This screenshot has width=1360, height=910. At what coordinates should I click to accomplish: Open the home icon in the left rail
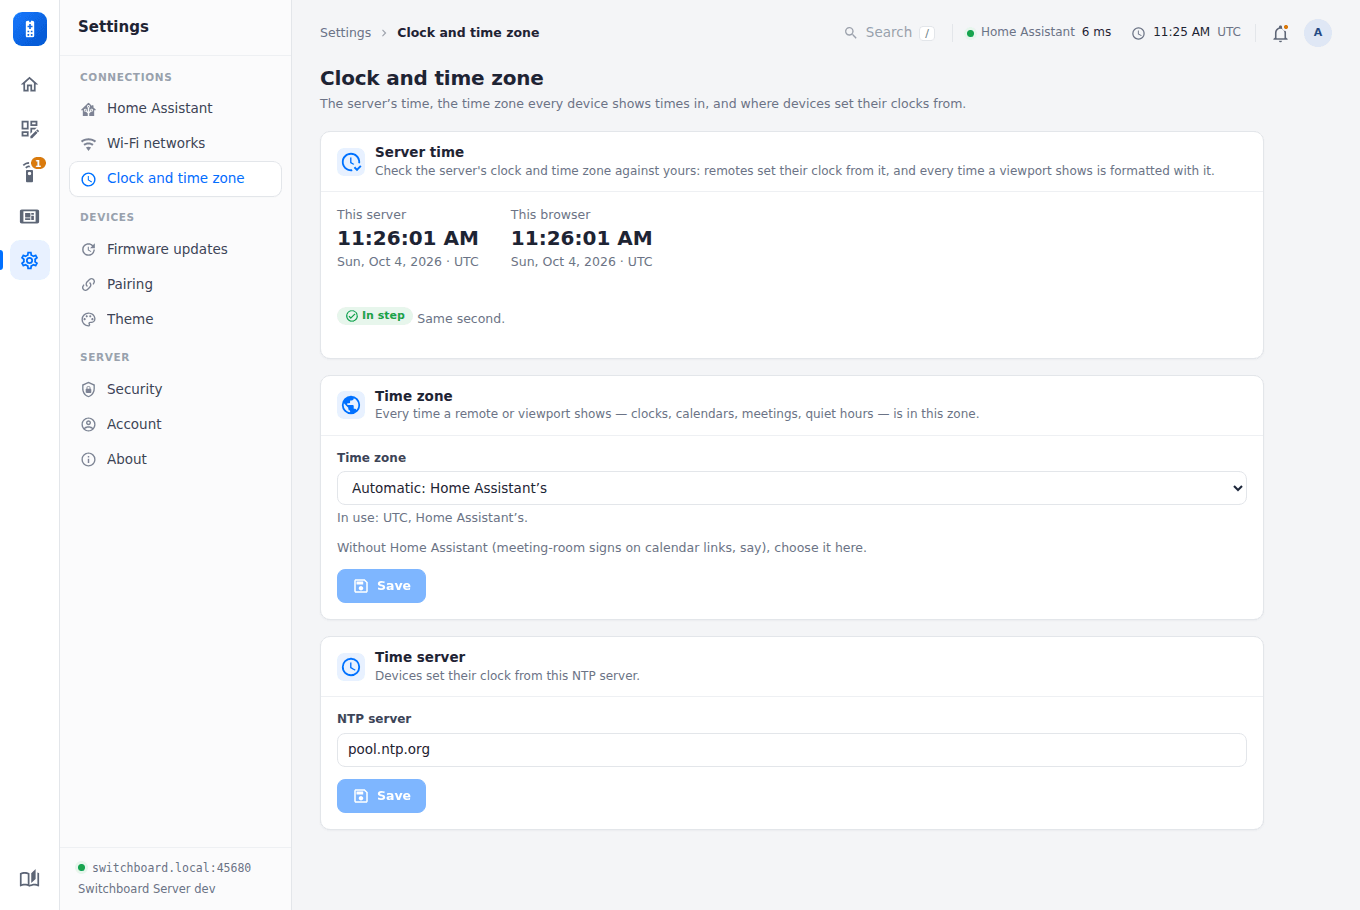coord(30,85)
